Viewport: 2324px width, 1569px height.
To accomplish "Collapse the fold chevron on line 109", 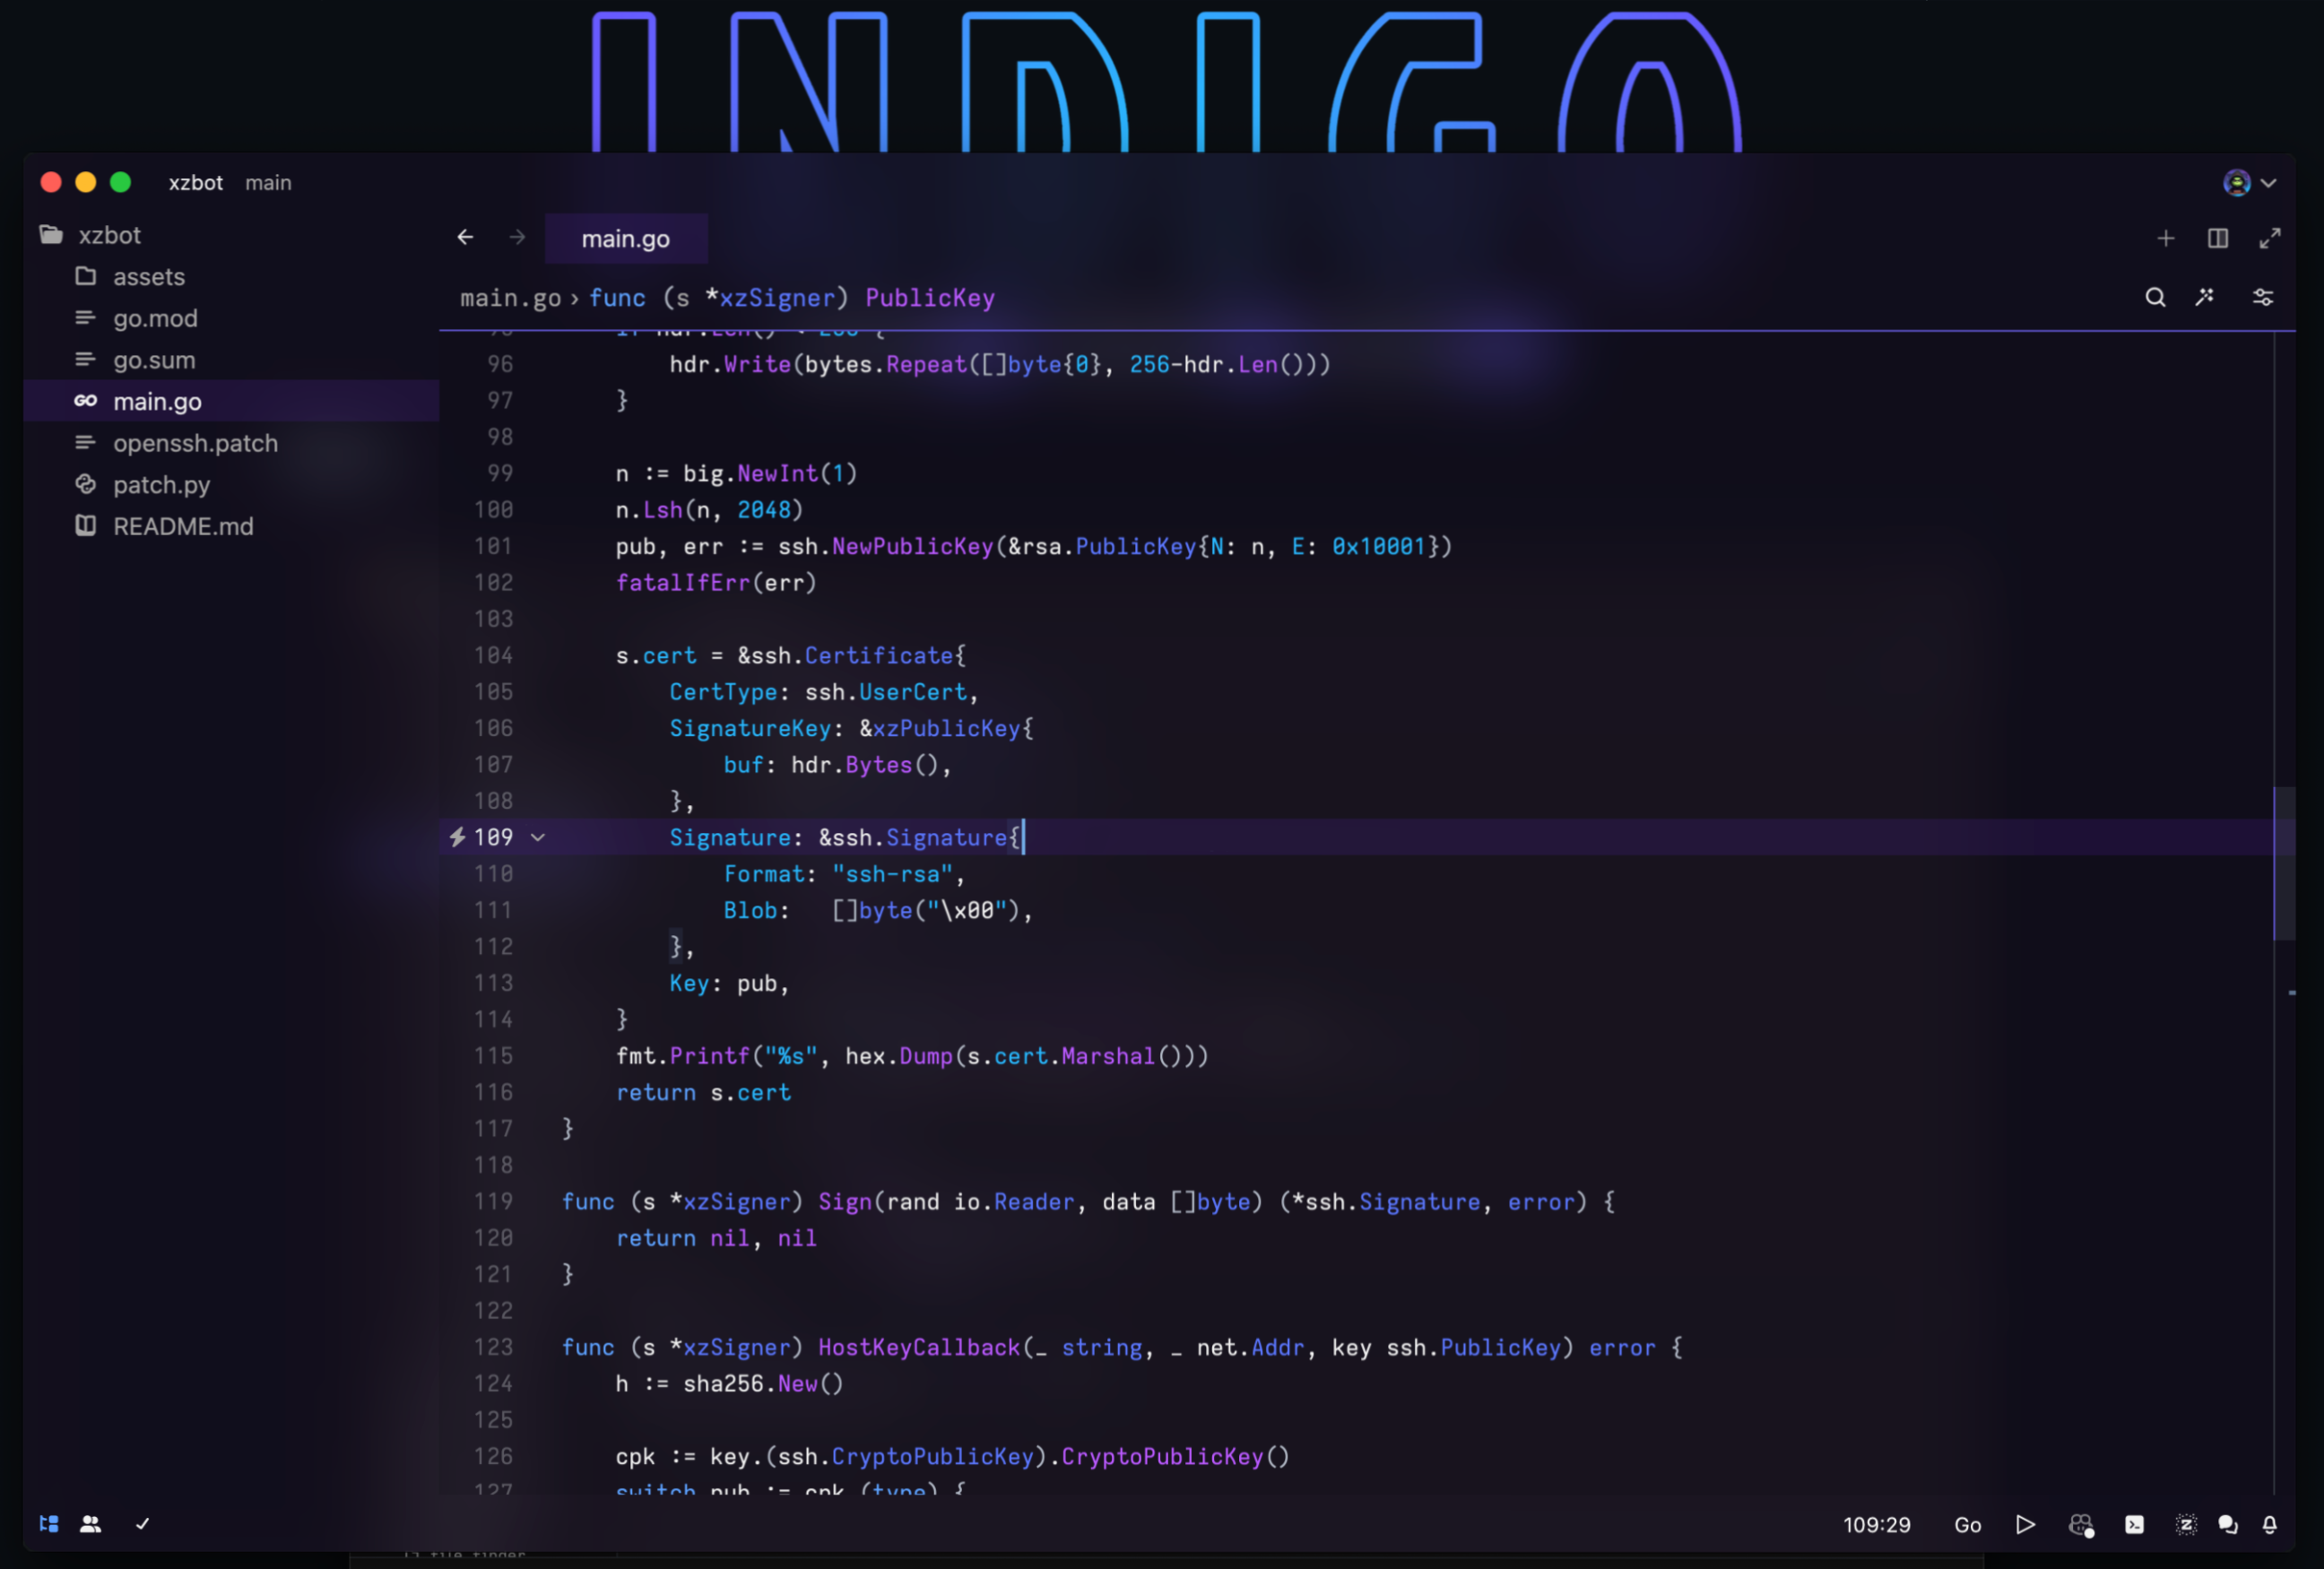I will click(538, 837).
